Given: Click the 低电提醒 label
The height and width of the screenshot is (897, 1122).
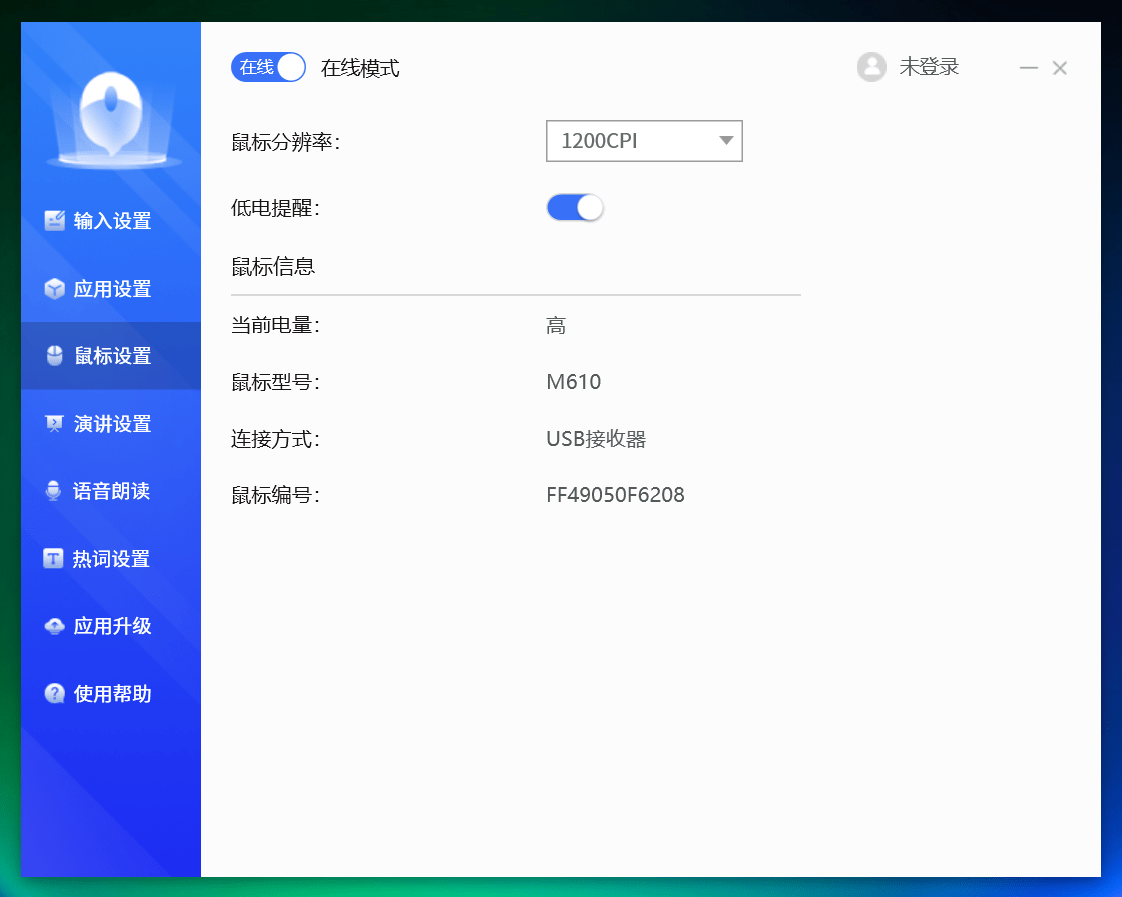Looking at the screenshot, I should pyautogui.click(x=275, y=208).
